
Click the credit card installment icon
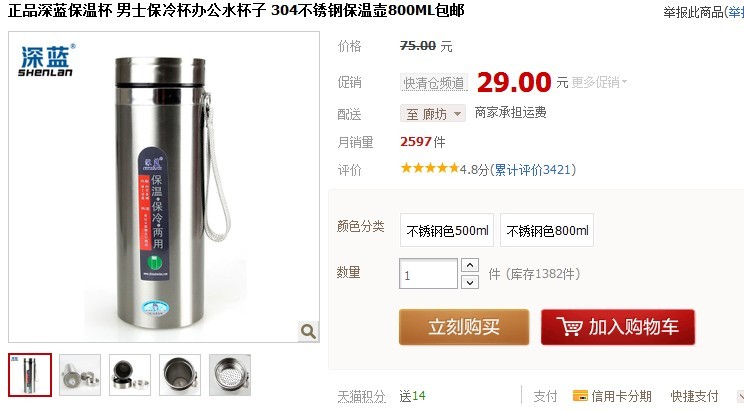[x=580, y=395]
